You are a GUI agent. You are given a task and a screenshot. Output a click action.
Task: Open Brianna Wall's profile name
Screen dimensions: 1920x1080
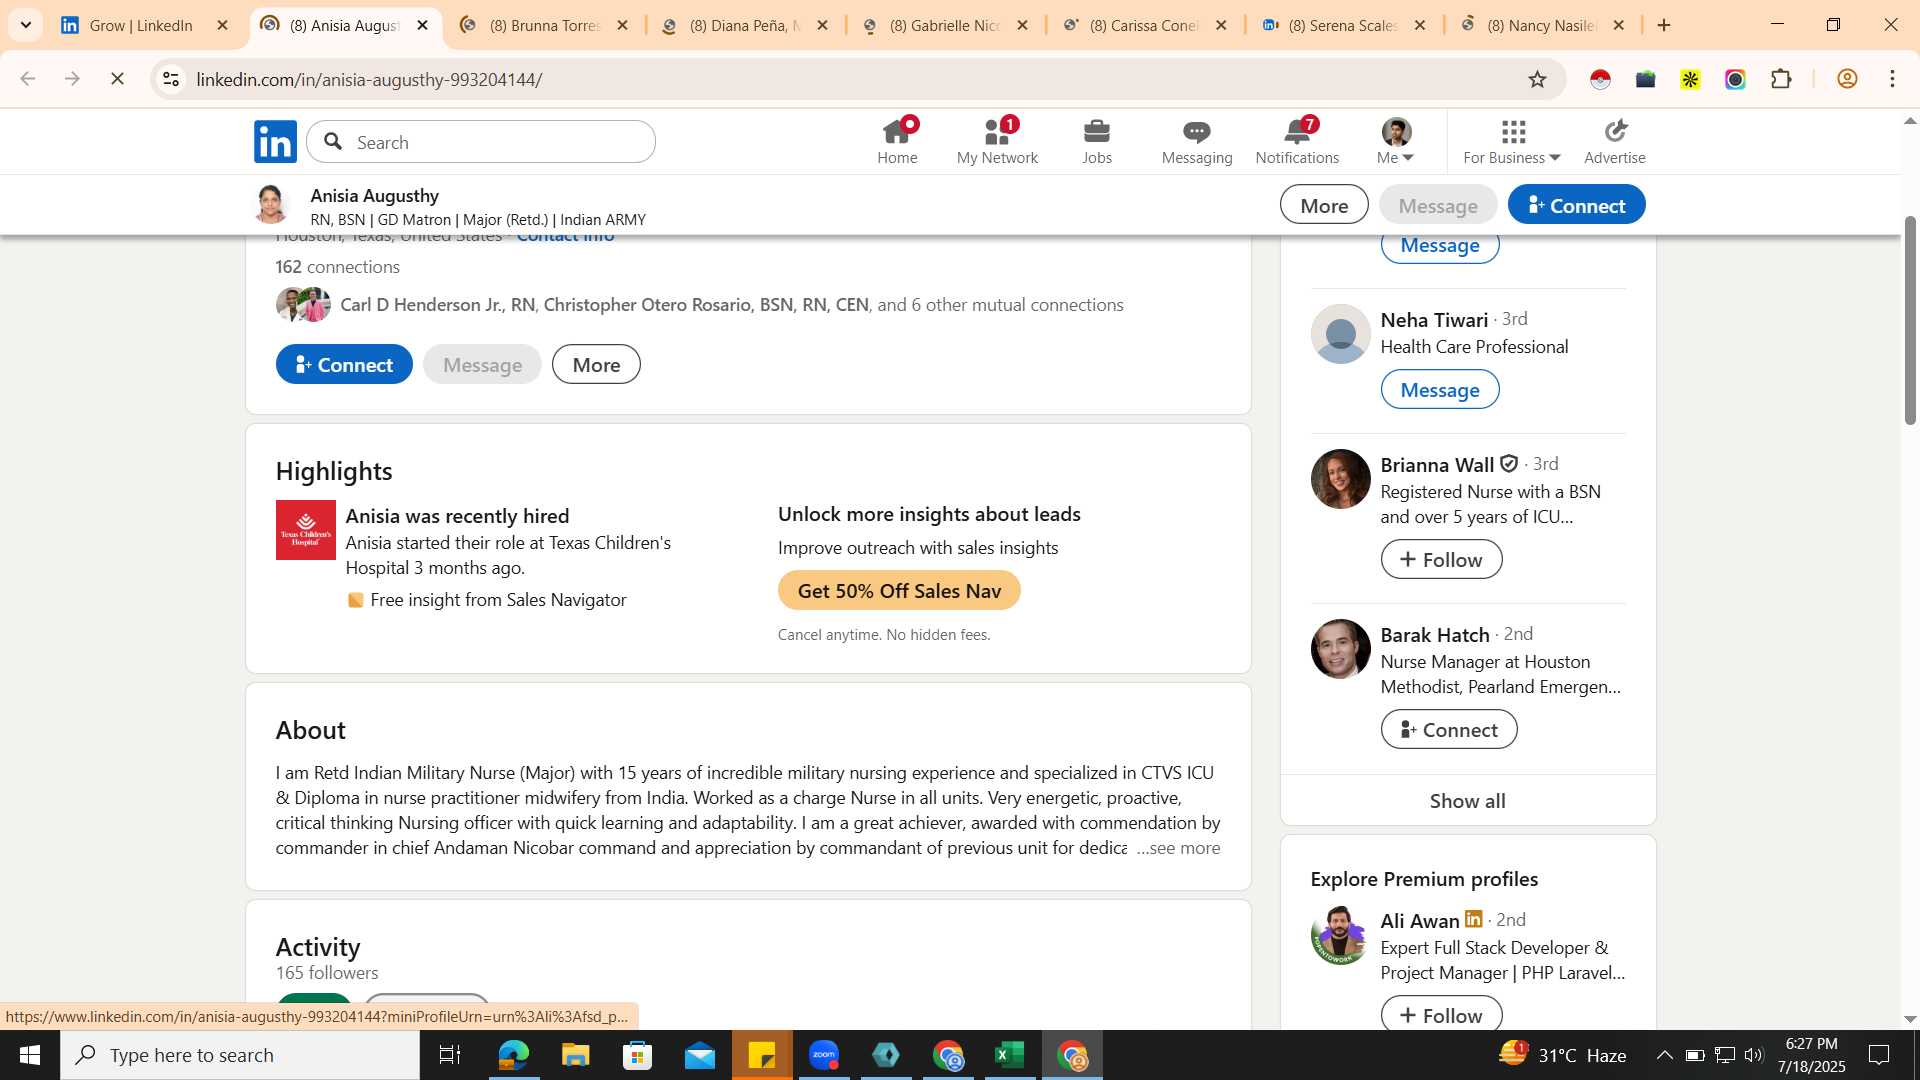1437,465
